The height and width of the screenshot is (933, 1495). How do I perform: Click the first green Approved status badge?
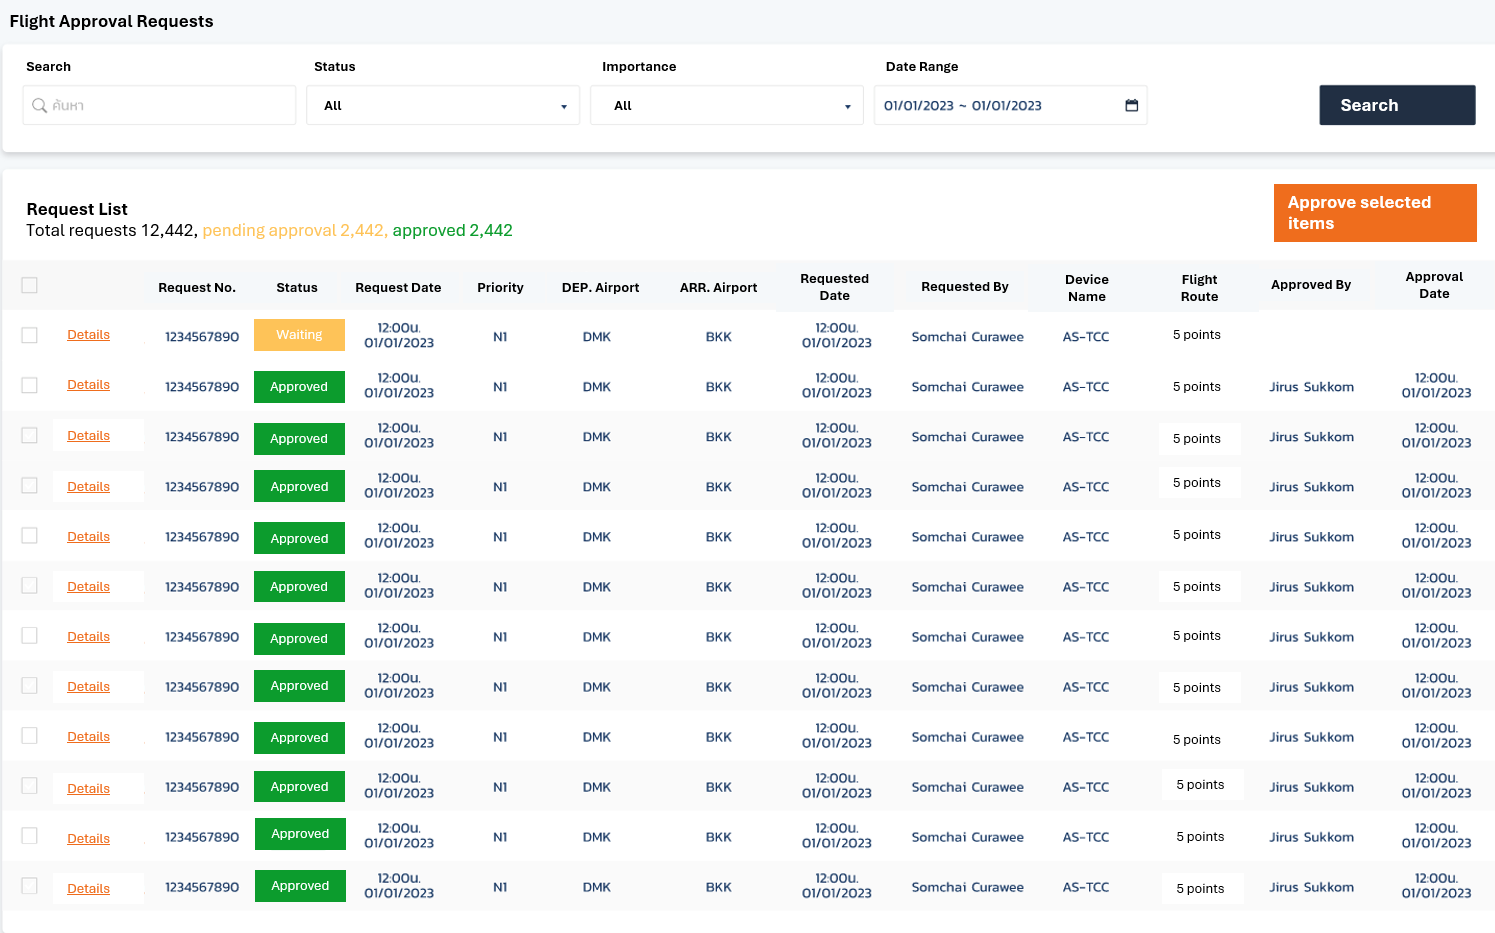299,387
